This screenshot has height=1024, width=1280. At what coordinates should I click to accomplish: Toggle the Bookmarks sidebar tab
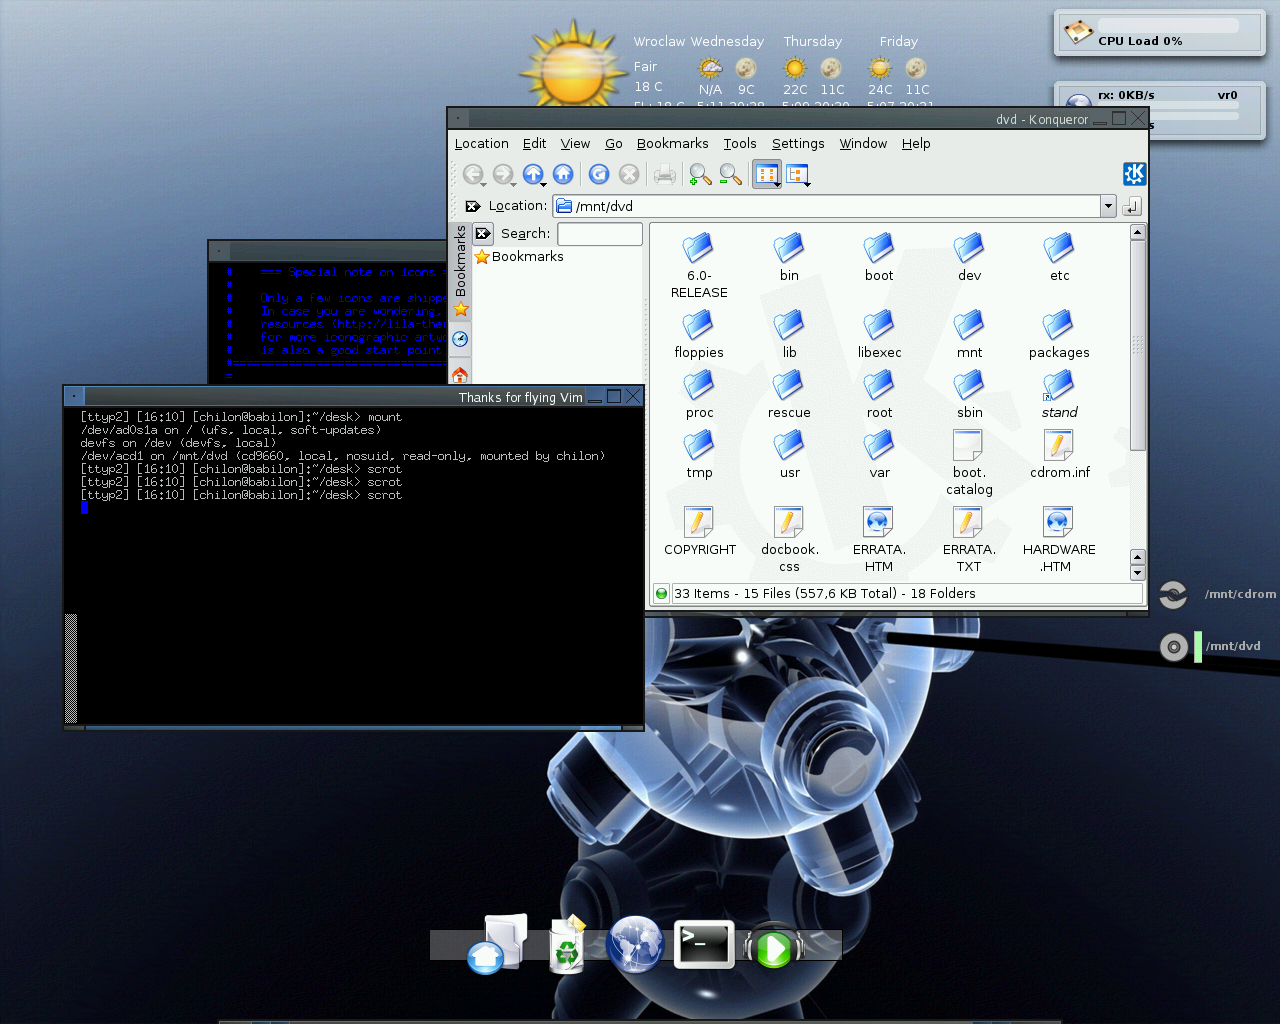click(x=460, y=270)
